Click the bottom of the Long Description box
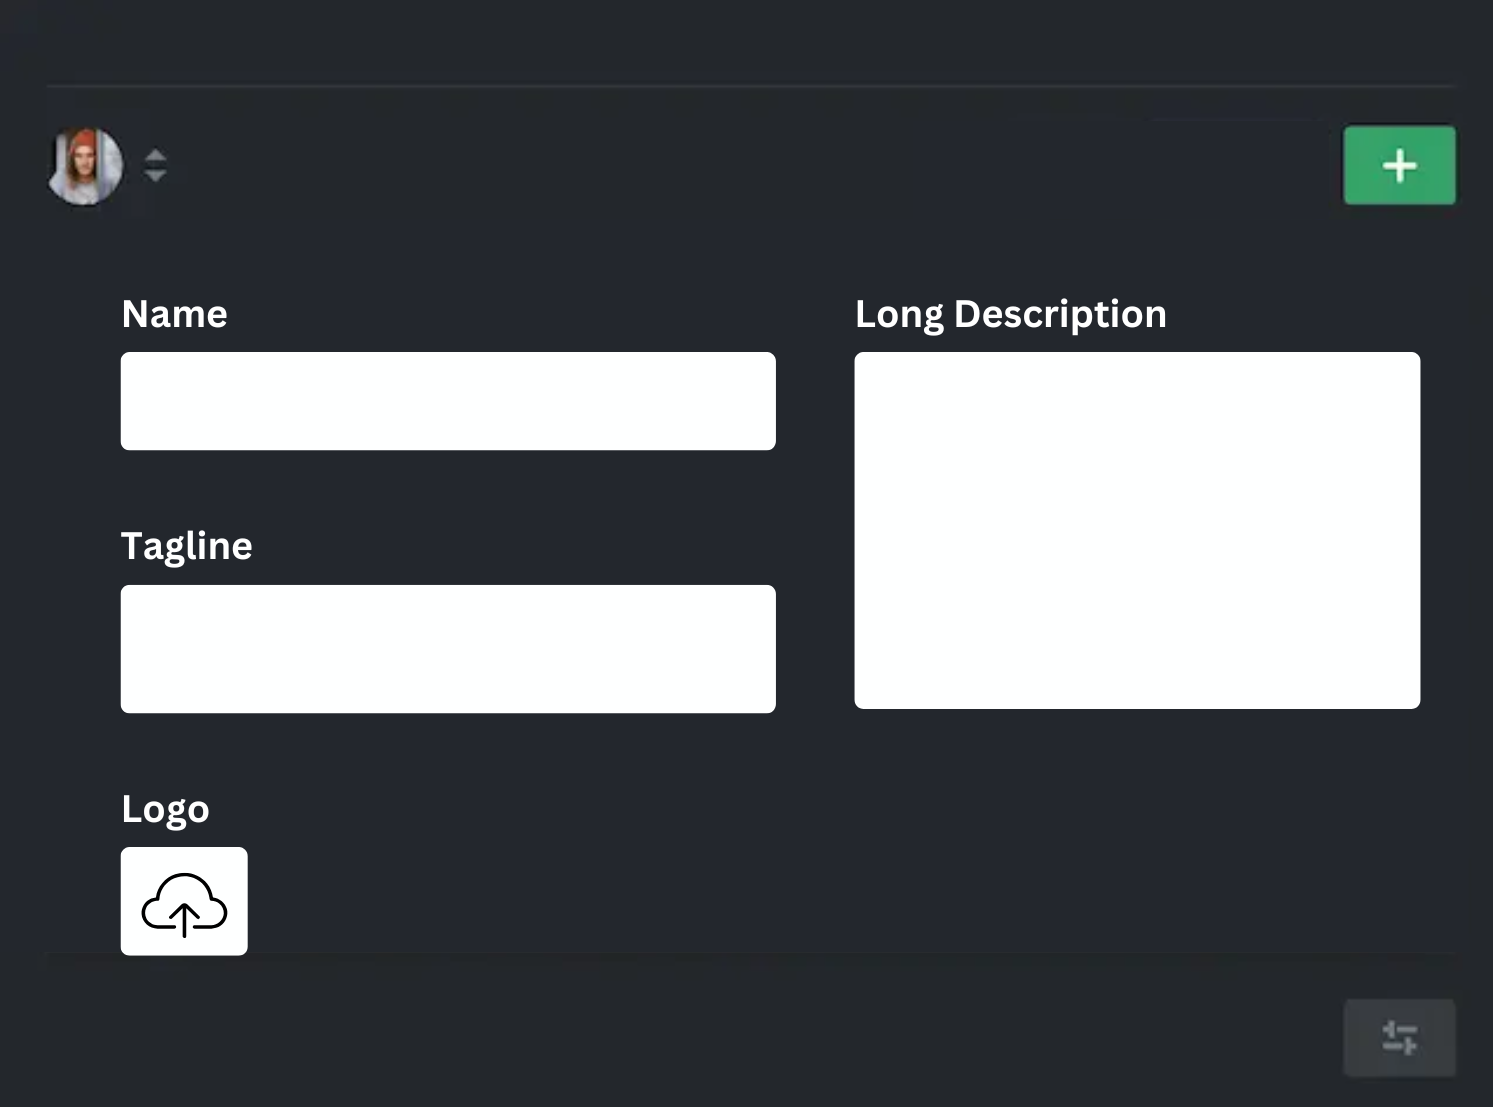Image resolution: width=1493 pixels, height=1107 pixels. pos(1137,692)
